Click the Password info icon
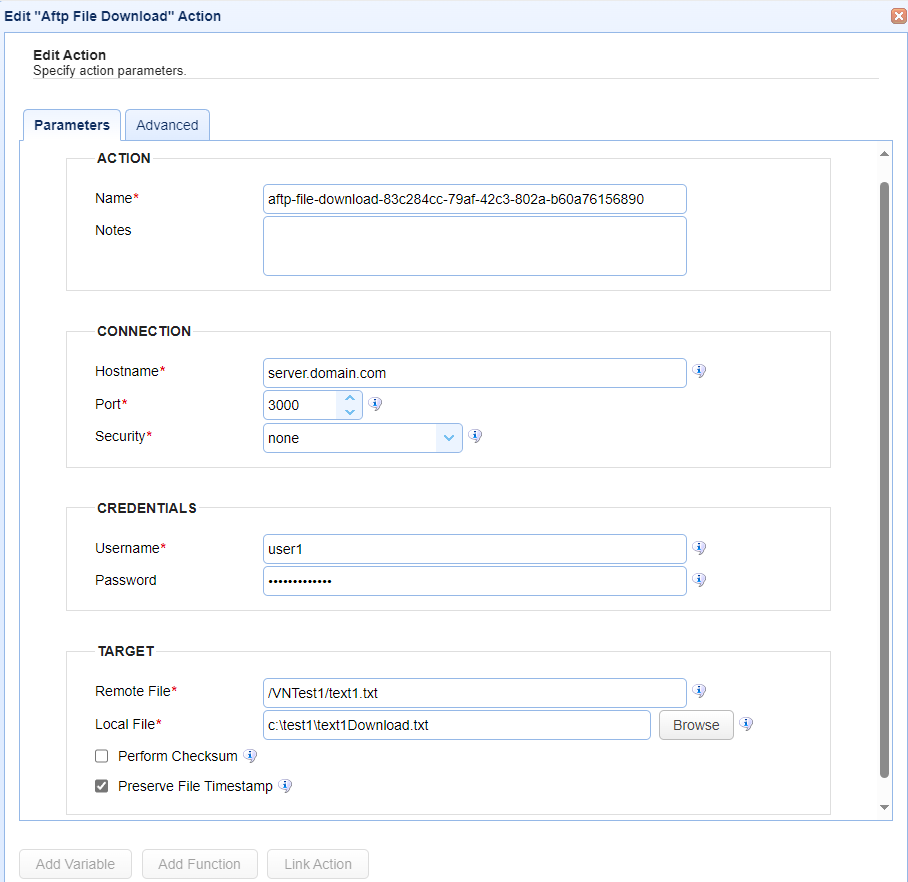Screen dimensions: 908x882 [699, 579]
